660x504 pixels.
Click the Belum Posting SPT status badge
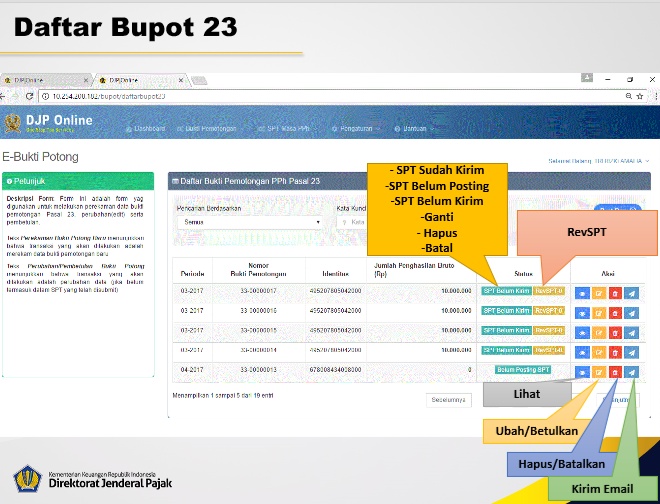pyautogui.click(x=523, y=370)
